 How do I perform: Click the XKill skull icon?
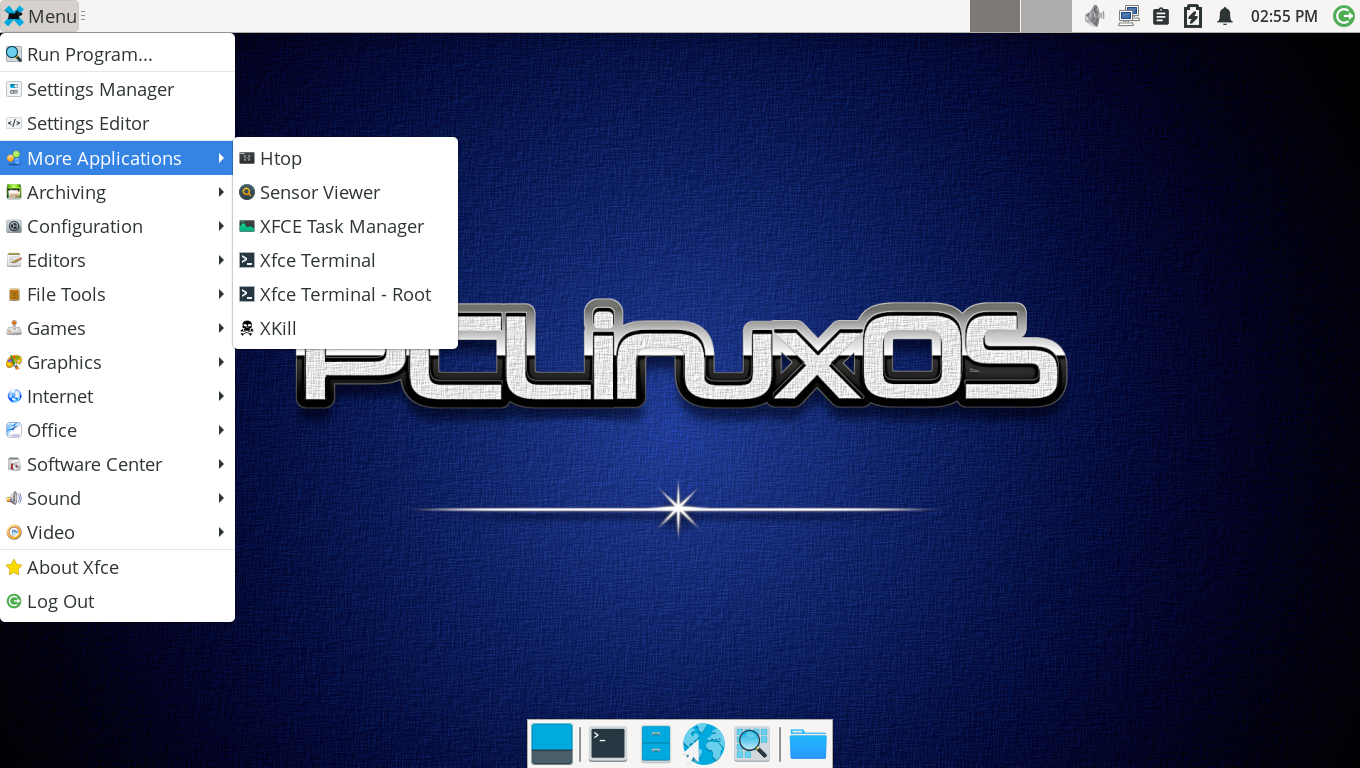pos(247,328)
